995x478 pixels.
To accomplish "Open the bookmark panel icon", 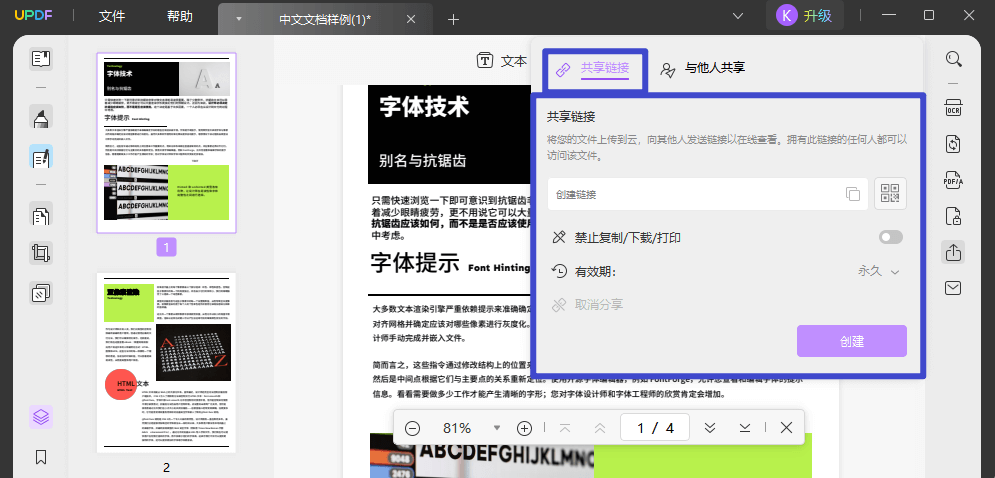I will coord(41,456).
